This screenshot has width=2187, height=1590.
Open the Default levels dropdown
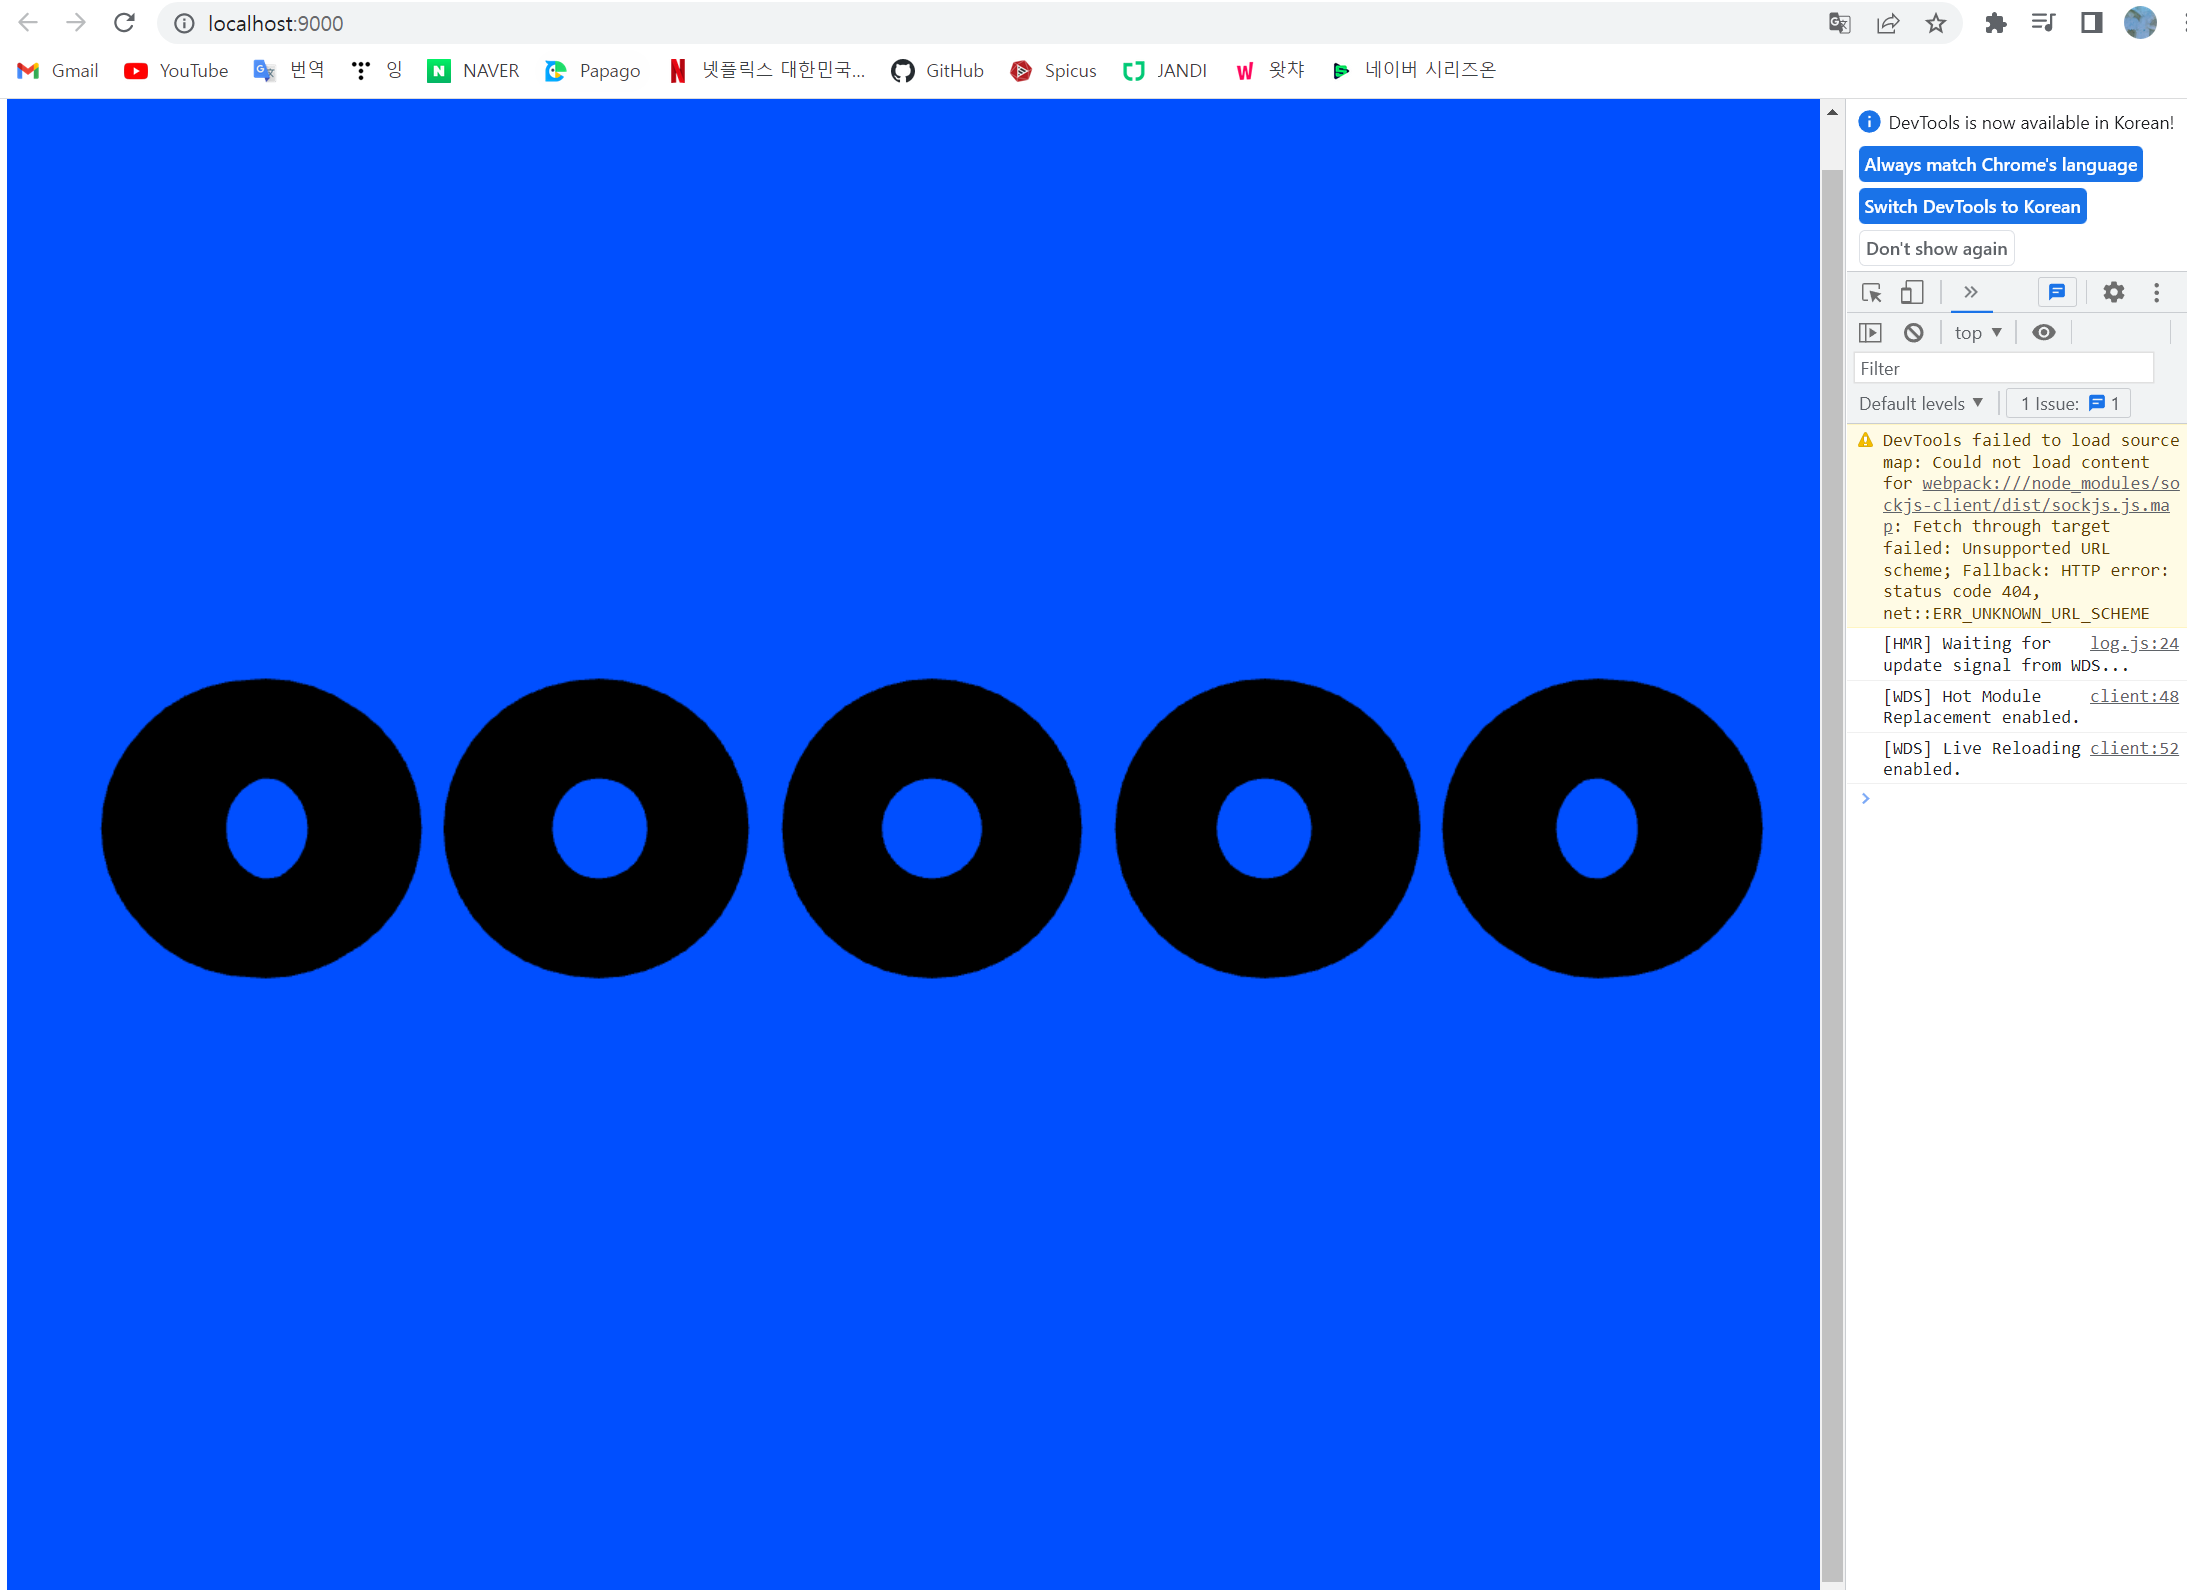1920,404
